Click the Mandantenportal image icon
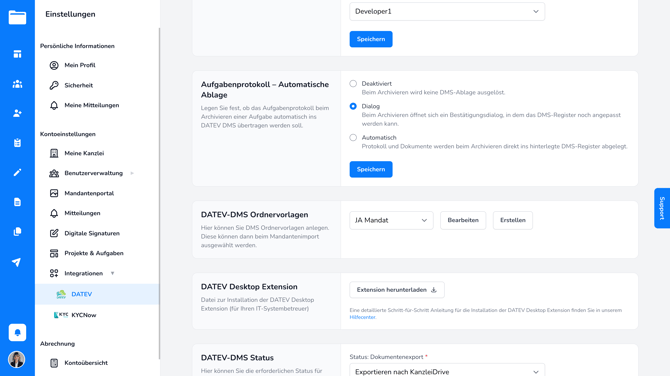This screenshot has height=376, width=670. pos(54,193)
